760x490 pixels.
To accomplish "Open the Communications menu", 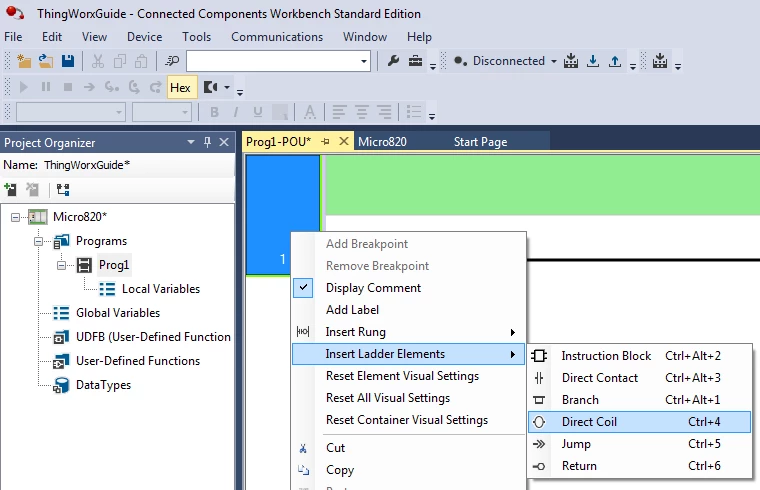I will [277, 37].
